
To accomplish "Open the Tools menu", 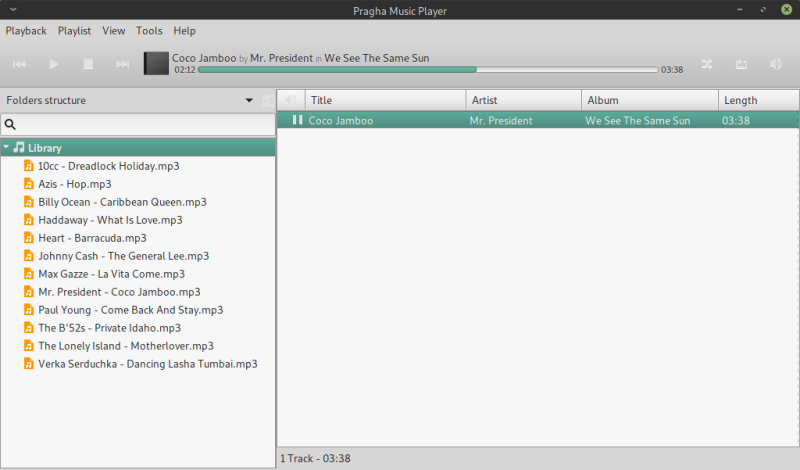I will (x=149, y=31).
